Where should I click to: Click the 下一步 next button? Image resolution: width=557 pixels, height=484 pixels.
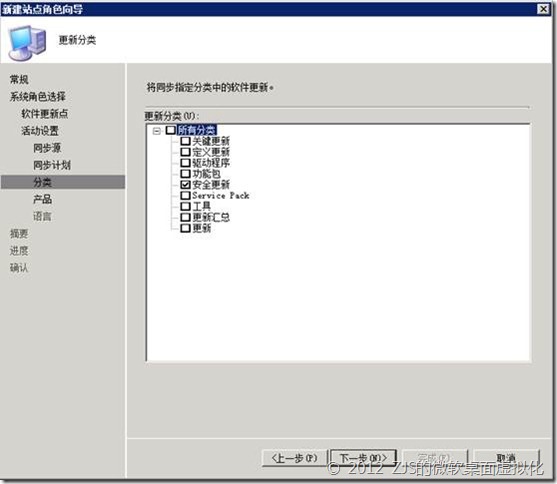(363, 458)
